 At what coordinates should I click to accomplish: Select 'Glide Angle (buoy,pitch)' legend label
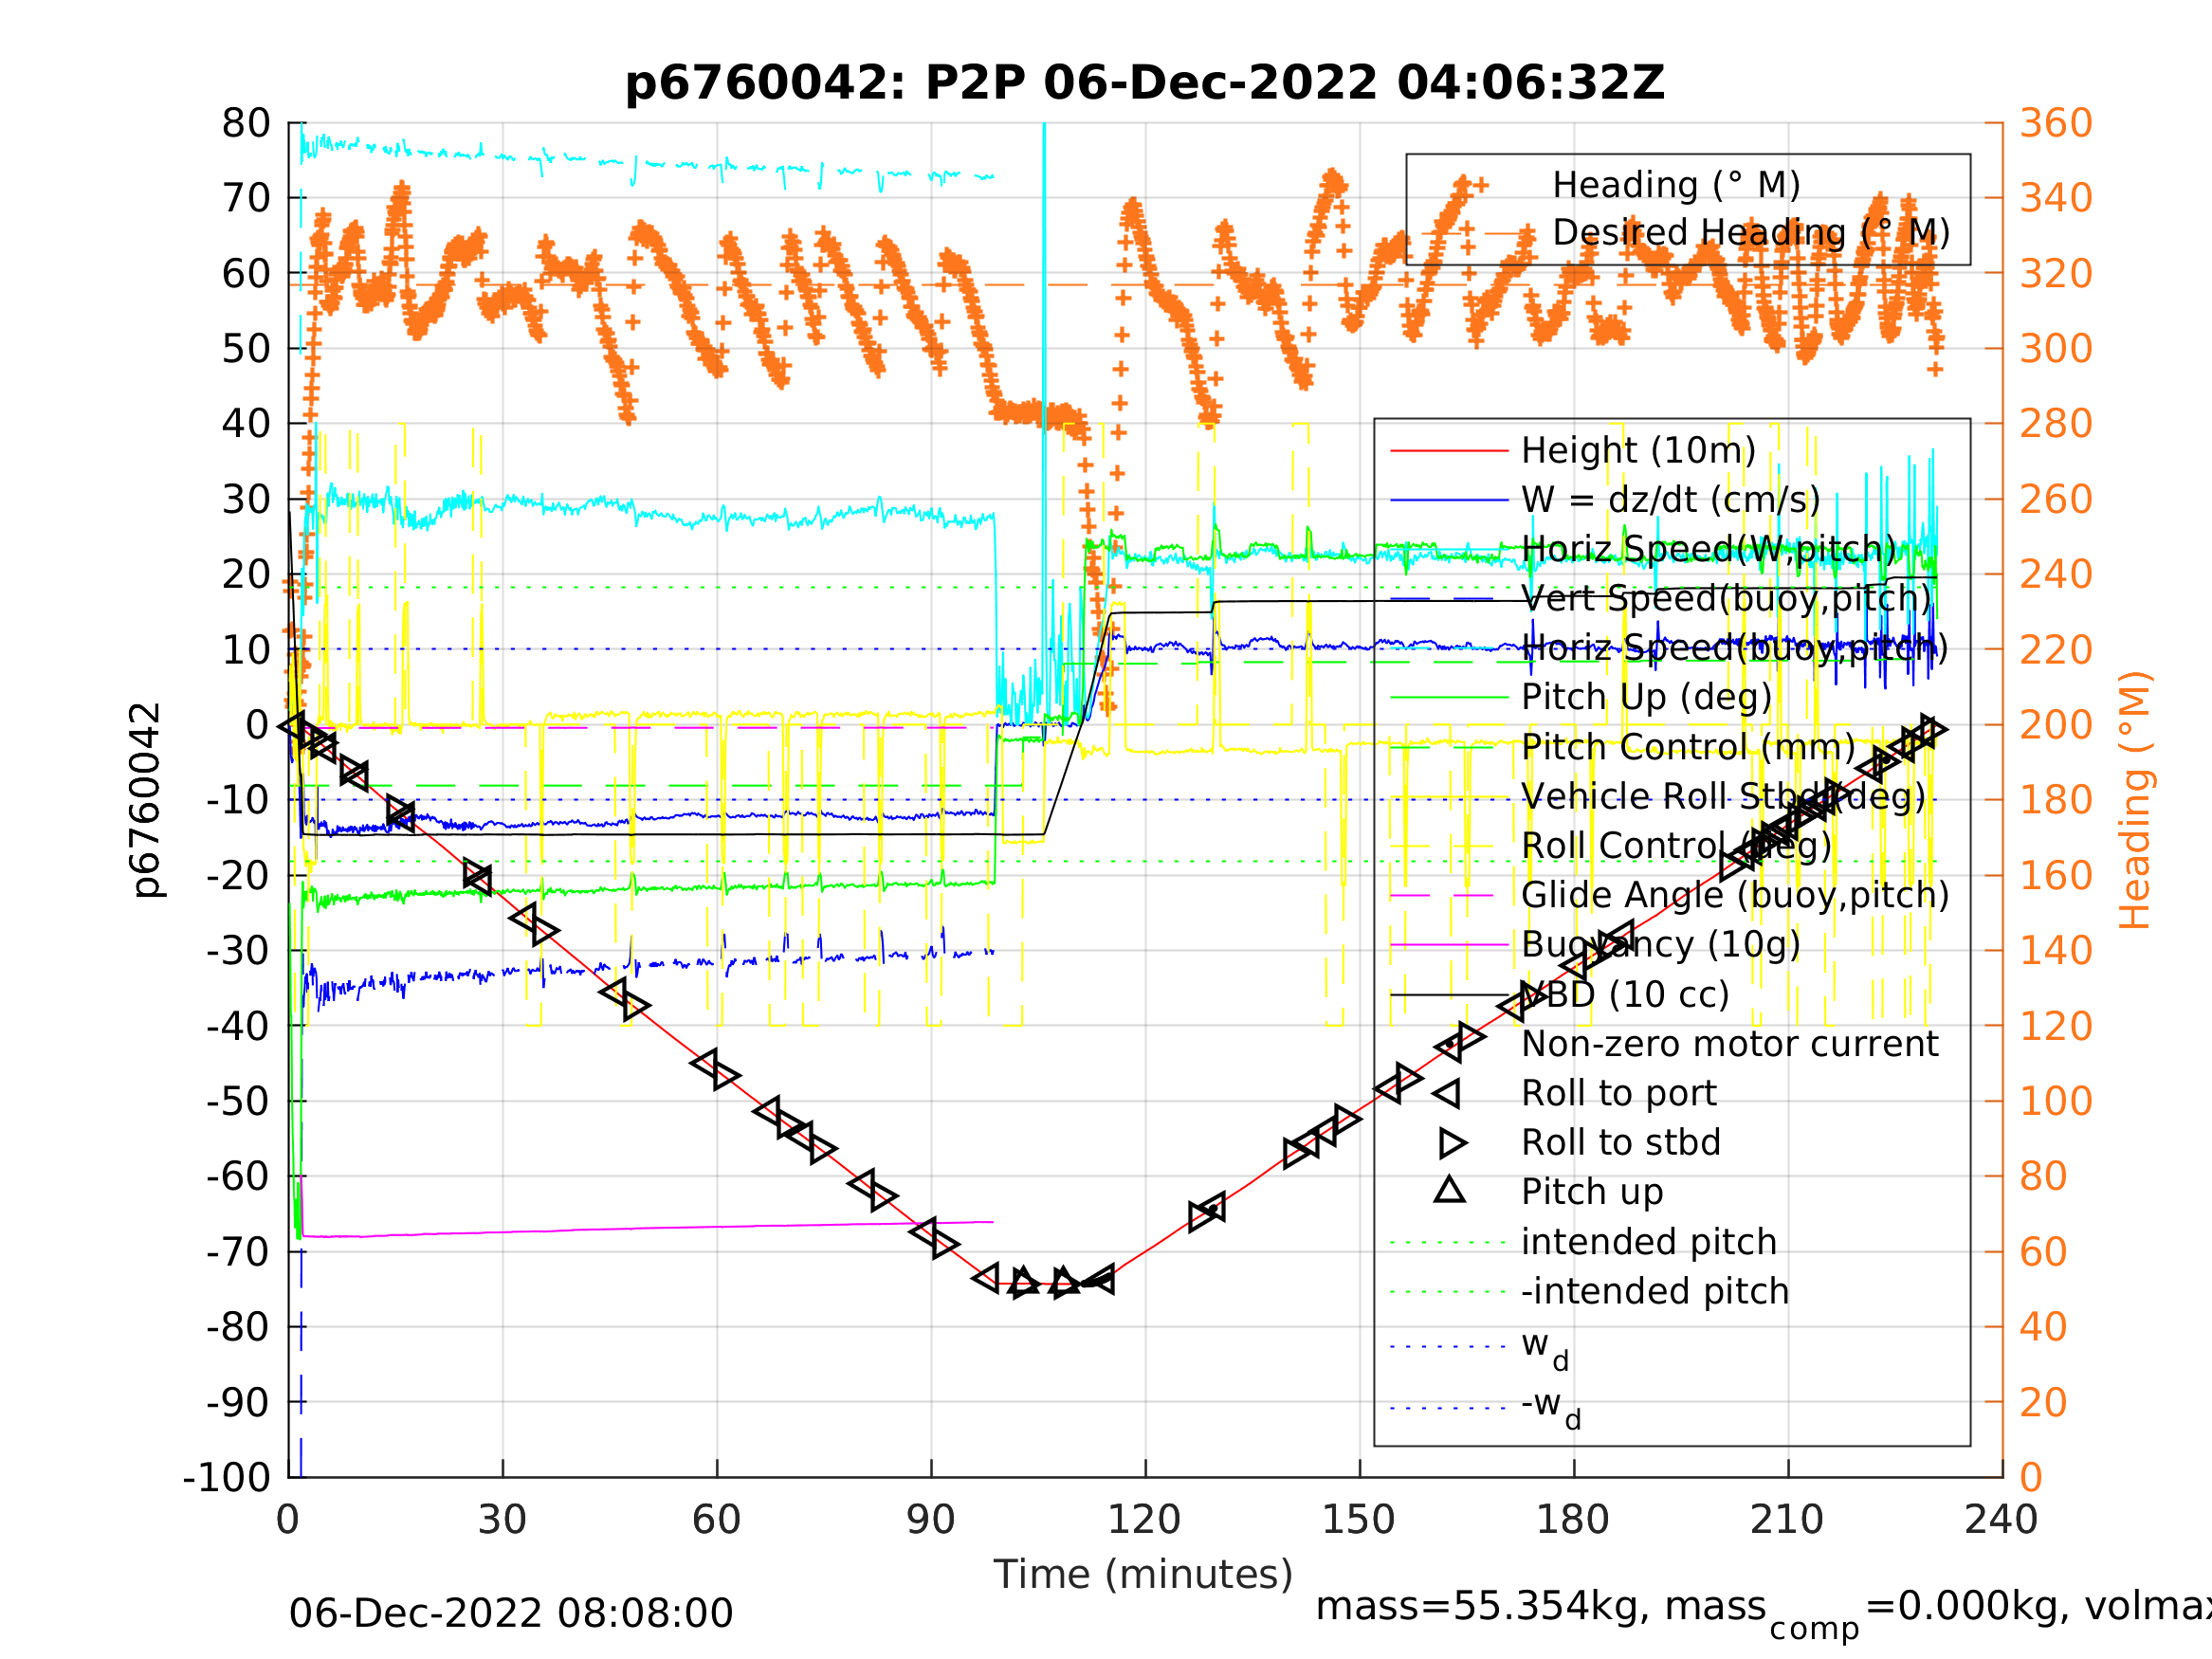[1735, 895]
